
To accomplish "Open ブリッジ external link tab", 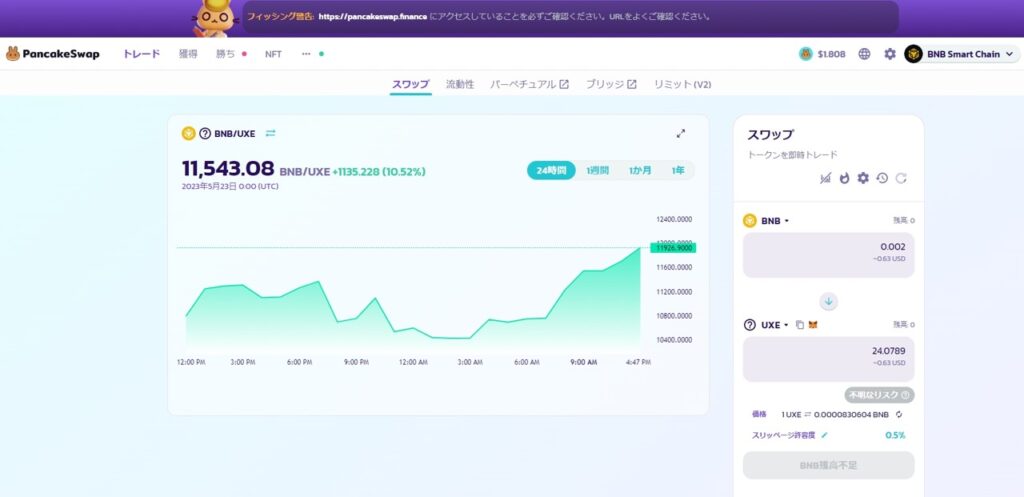I will [x=611, y=84].
